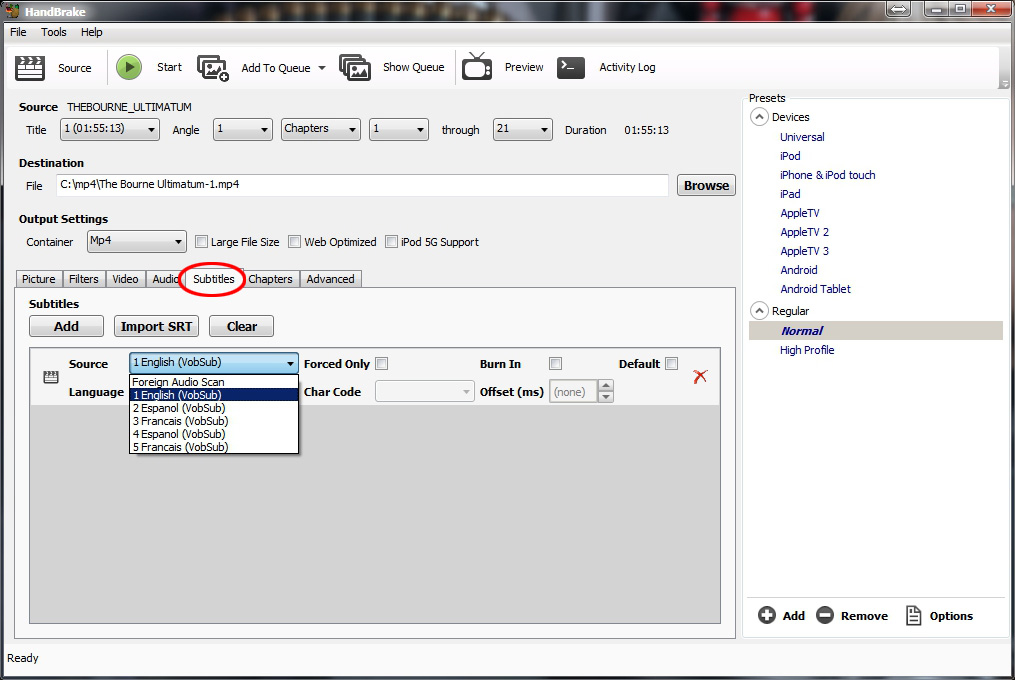
Task: Select the Normal preset
Action: click(876, 330)
